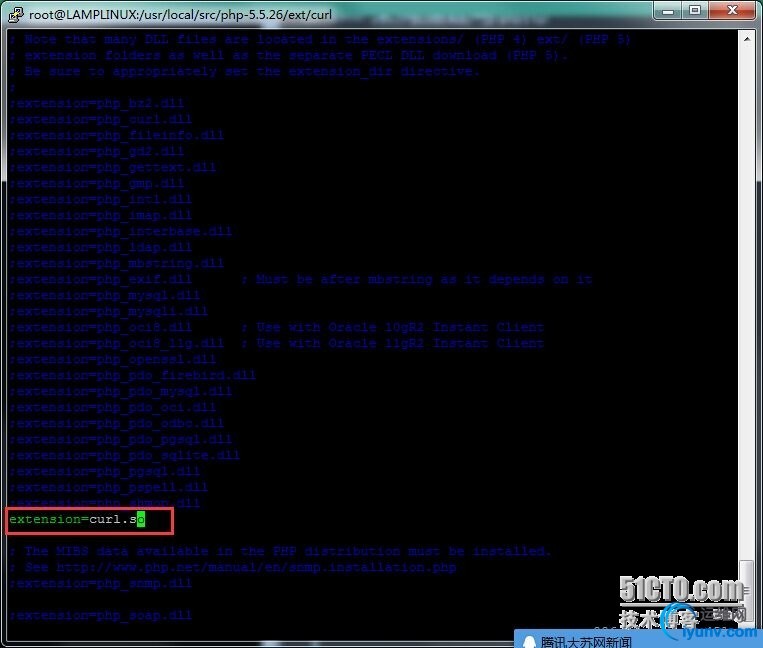The image size is (763, 648).
Task: Click the ;extension=php_pdo_mysql.dll line
Action: coord(120,391)
